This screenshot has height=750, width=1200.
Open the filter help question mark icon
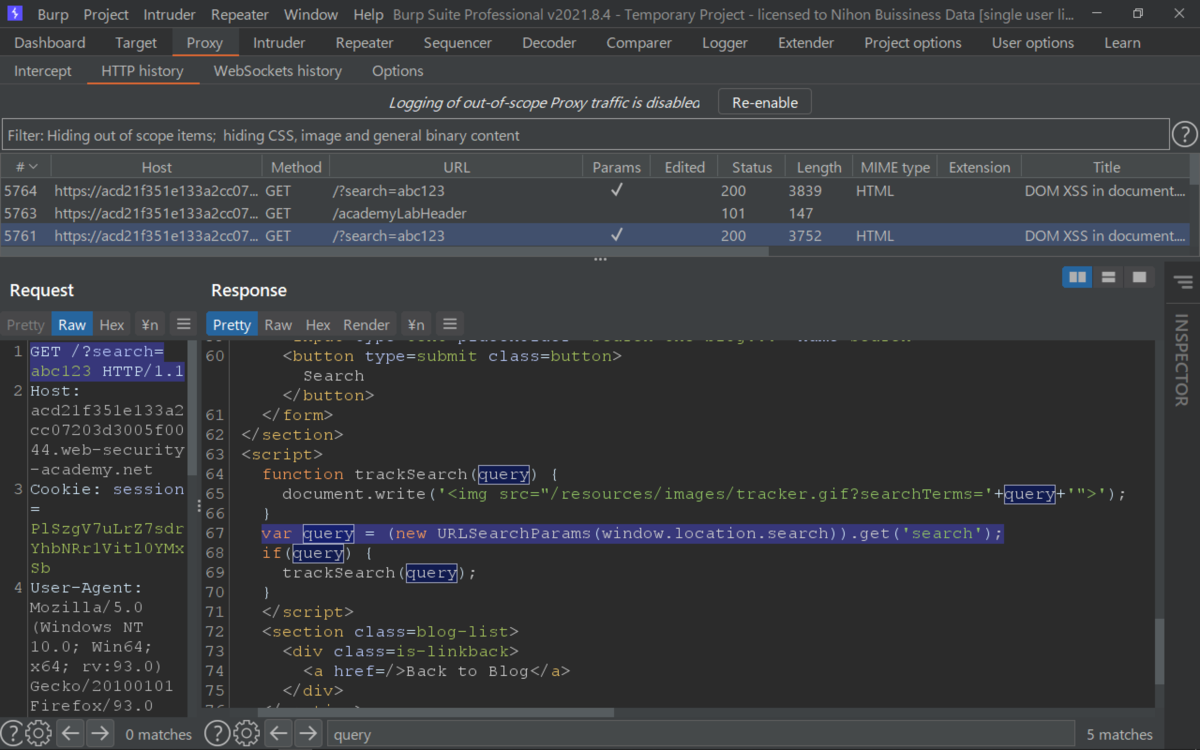[1184, 134]
